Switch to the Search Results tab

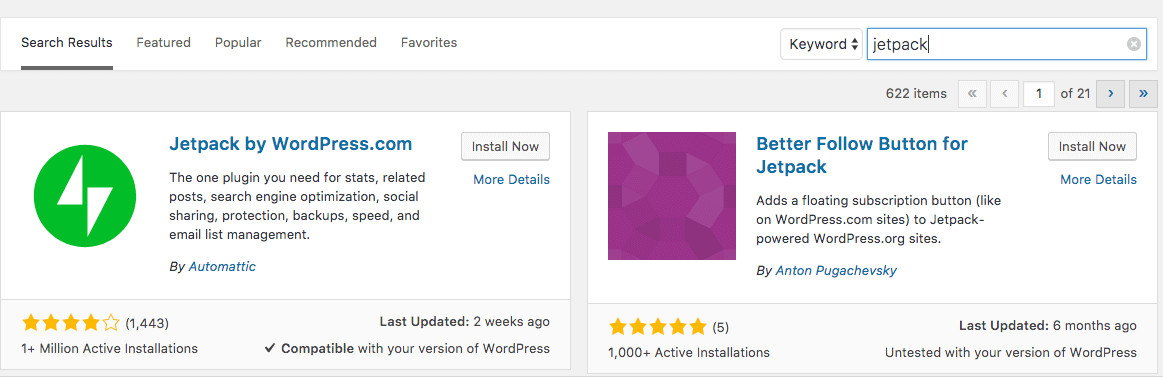point(67,42)
